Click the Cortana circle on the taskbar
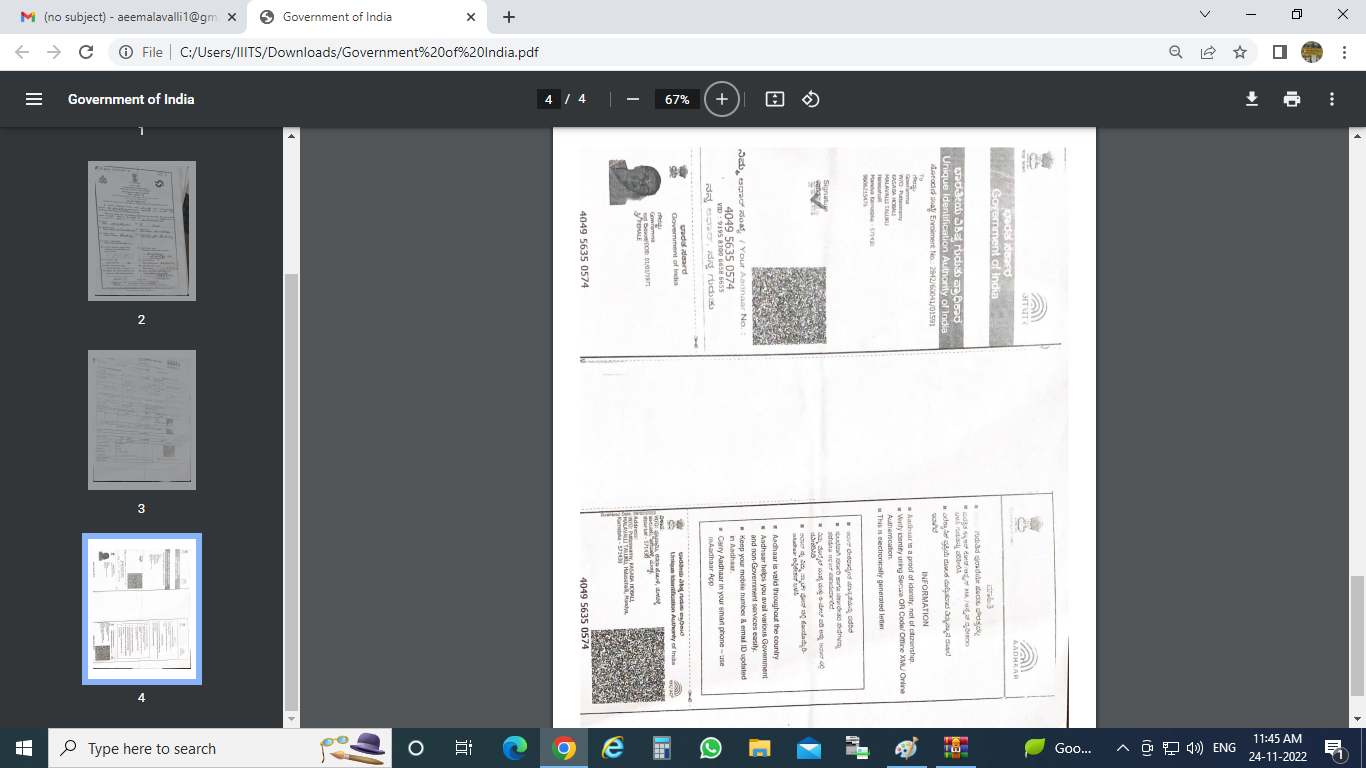Viewport: 1366px width, 768px height. pyautogui.click(x=417, y=748)
